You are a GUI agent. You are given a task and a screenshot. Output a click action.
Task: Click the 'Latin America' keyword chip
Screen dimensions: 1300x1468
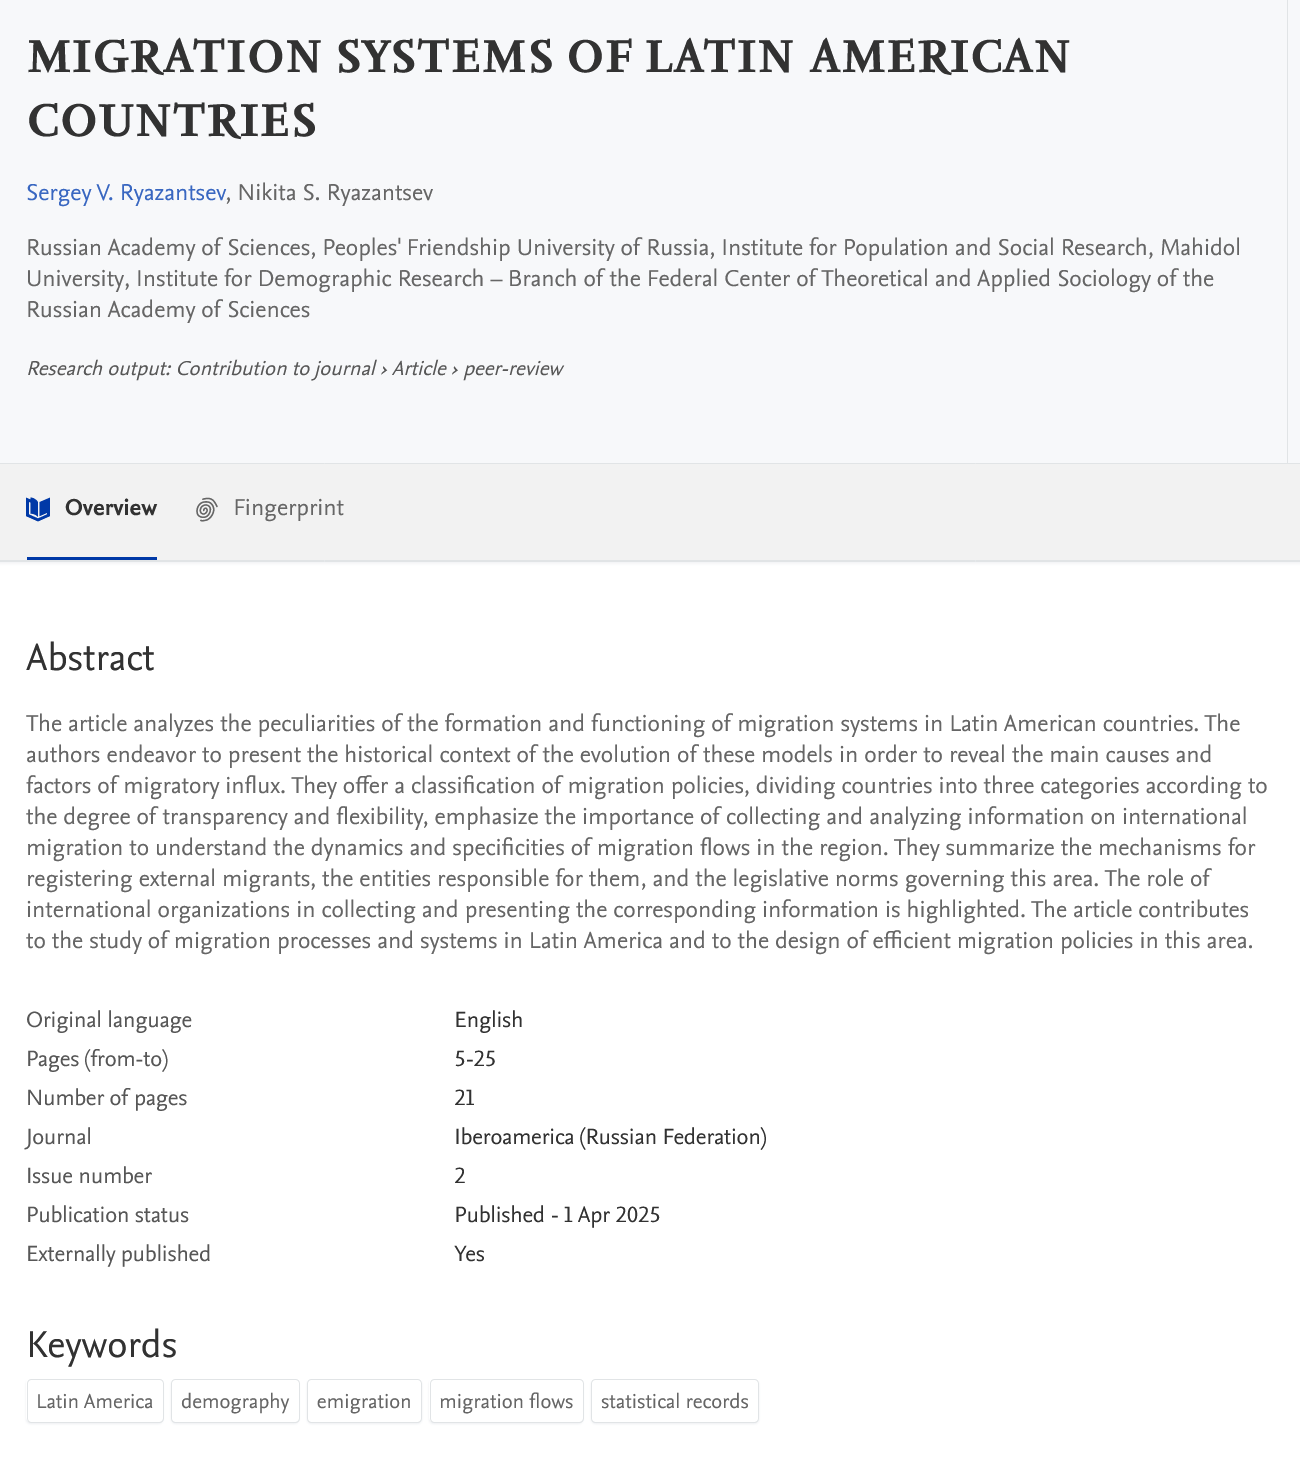tap(95, 1401)
